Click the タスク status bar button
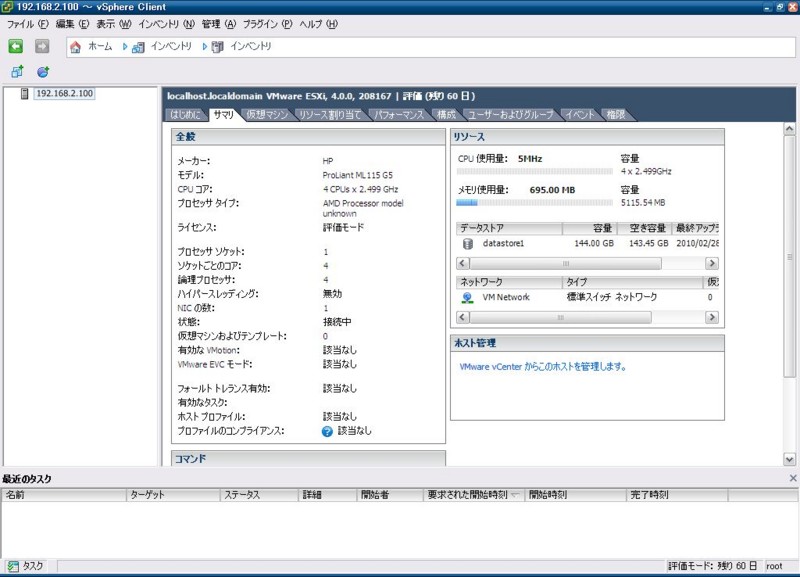 pyautogui.click(x=25, y=566)
